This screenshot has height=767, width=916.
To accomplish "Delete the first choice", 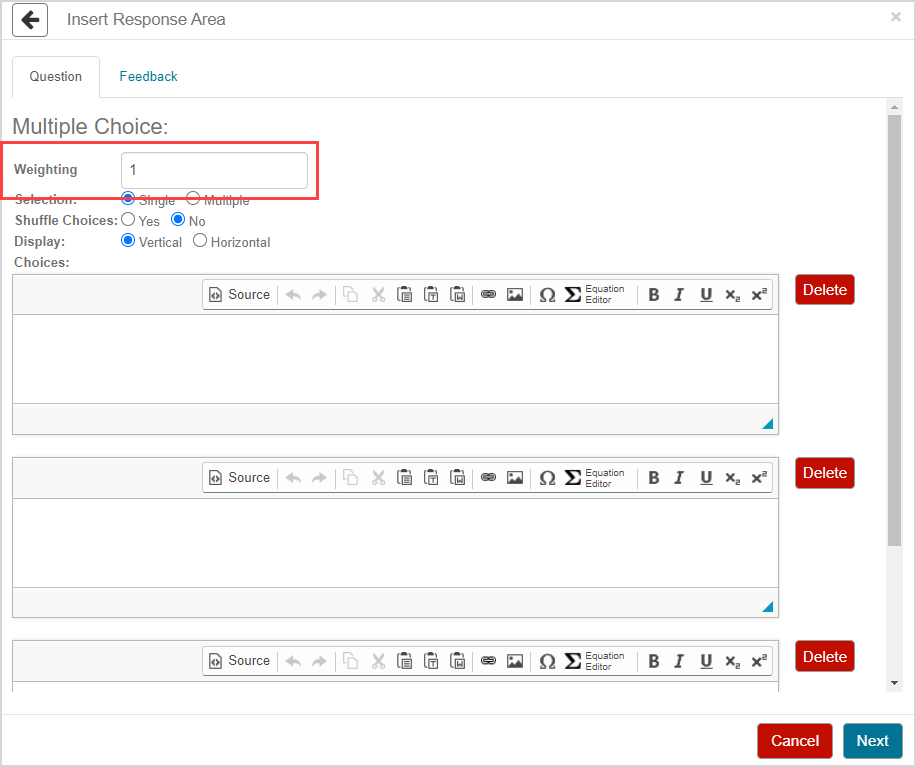I will 824,290.
